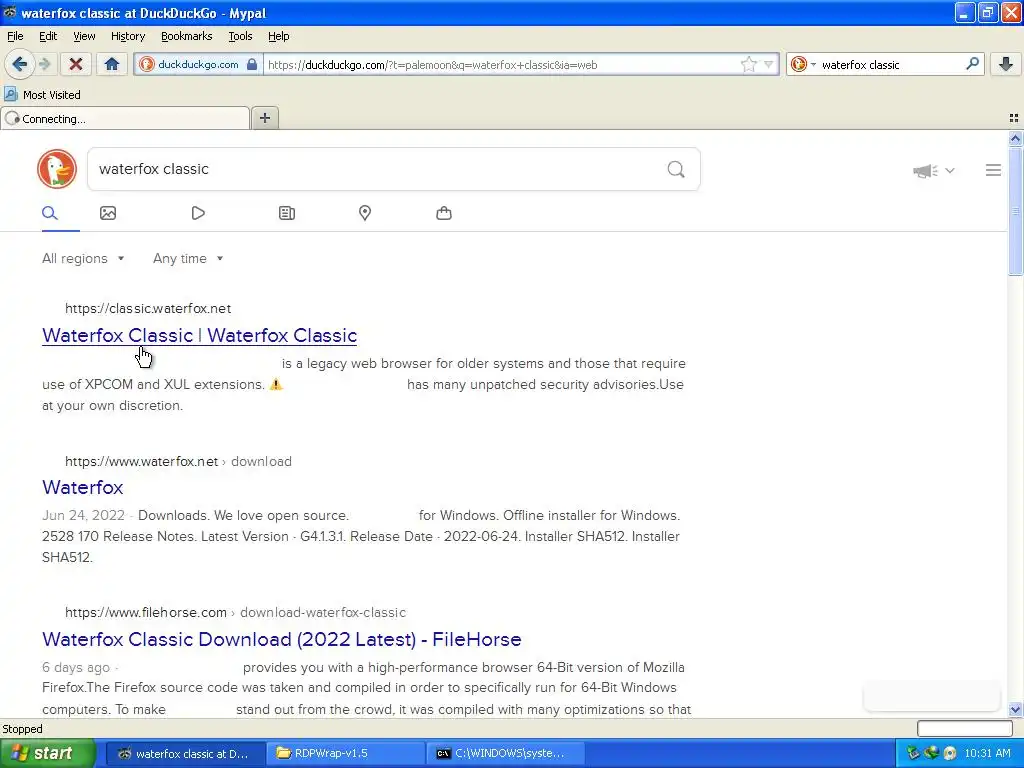
Task: Open the View menu
Action: coord(84,36)
